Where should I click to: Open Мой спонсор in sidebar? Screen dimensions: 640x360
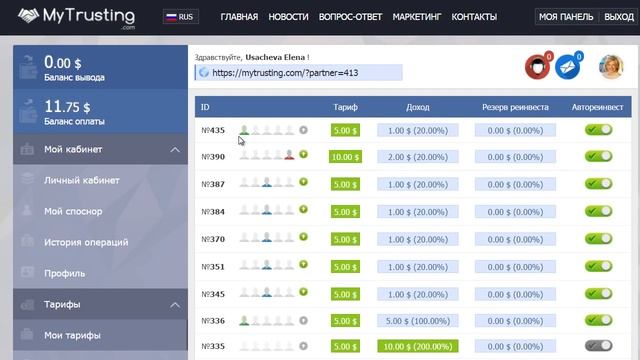tap(100, 211)
